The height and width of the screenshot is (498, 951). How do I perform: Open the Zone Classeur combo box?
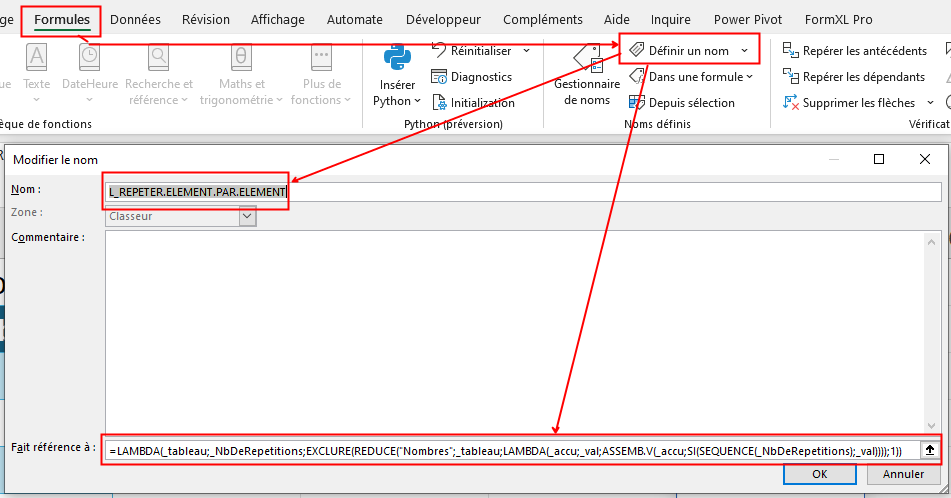[x=247, y=216]
